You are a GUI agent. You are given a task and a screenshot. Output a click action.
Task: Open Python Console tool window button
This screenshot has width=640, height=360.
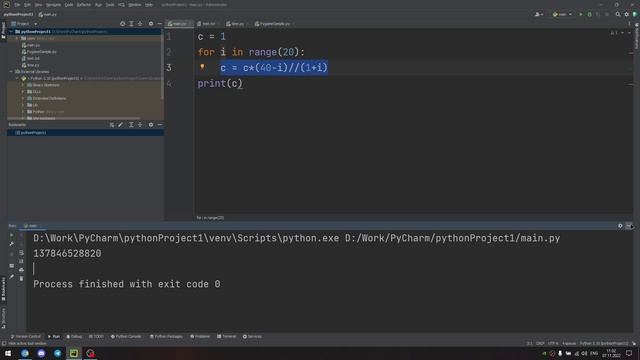coord(126,336)
